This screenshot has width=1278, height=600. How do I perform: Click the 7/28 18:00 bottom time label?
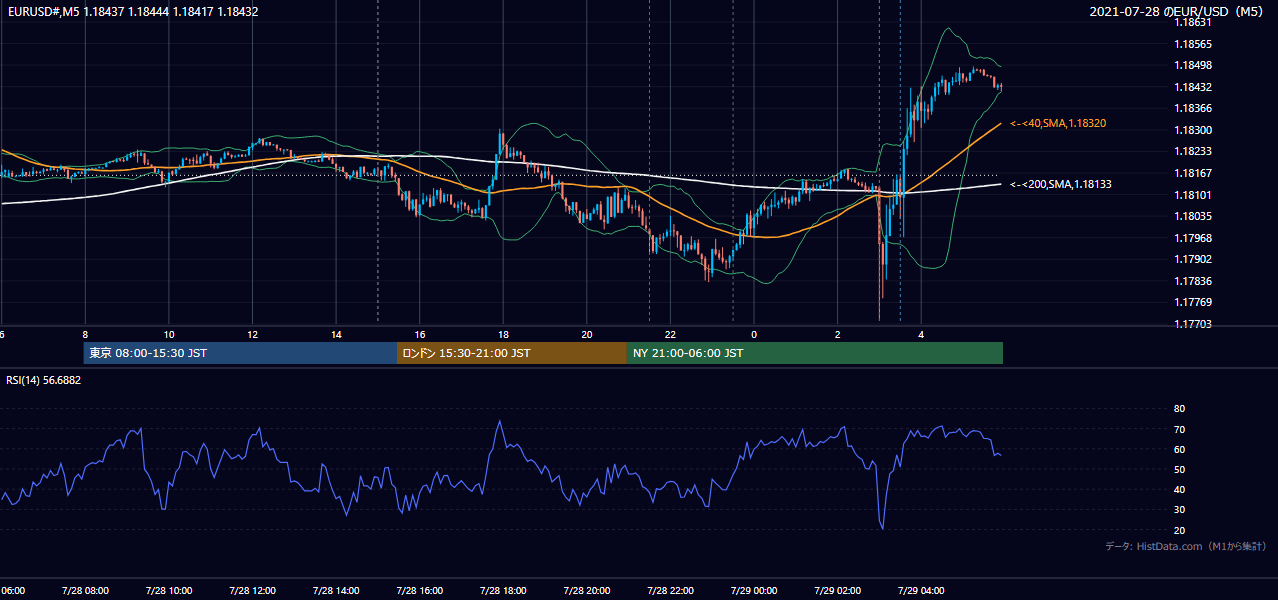tap(503, 591)
